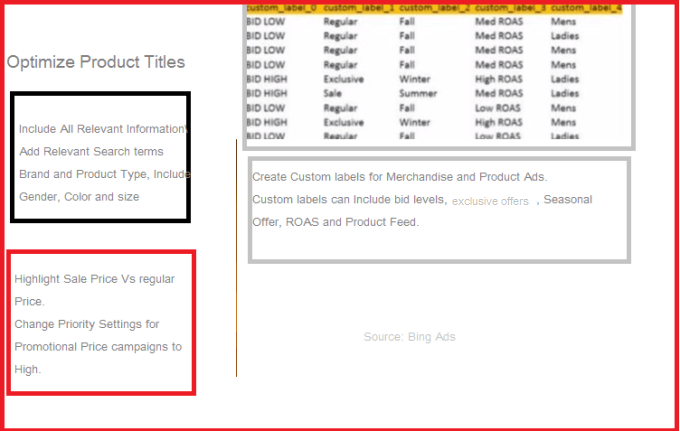This screenshot has height=431, width=680.
Task: Select the "Change Priority Settings for" line
Action: 87,324
